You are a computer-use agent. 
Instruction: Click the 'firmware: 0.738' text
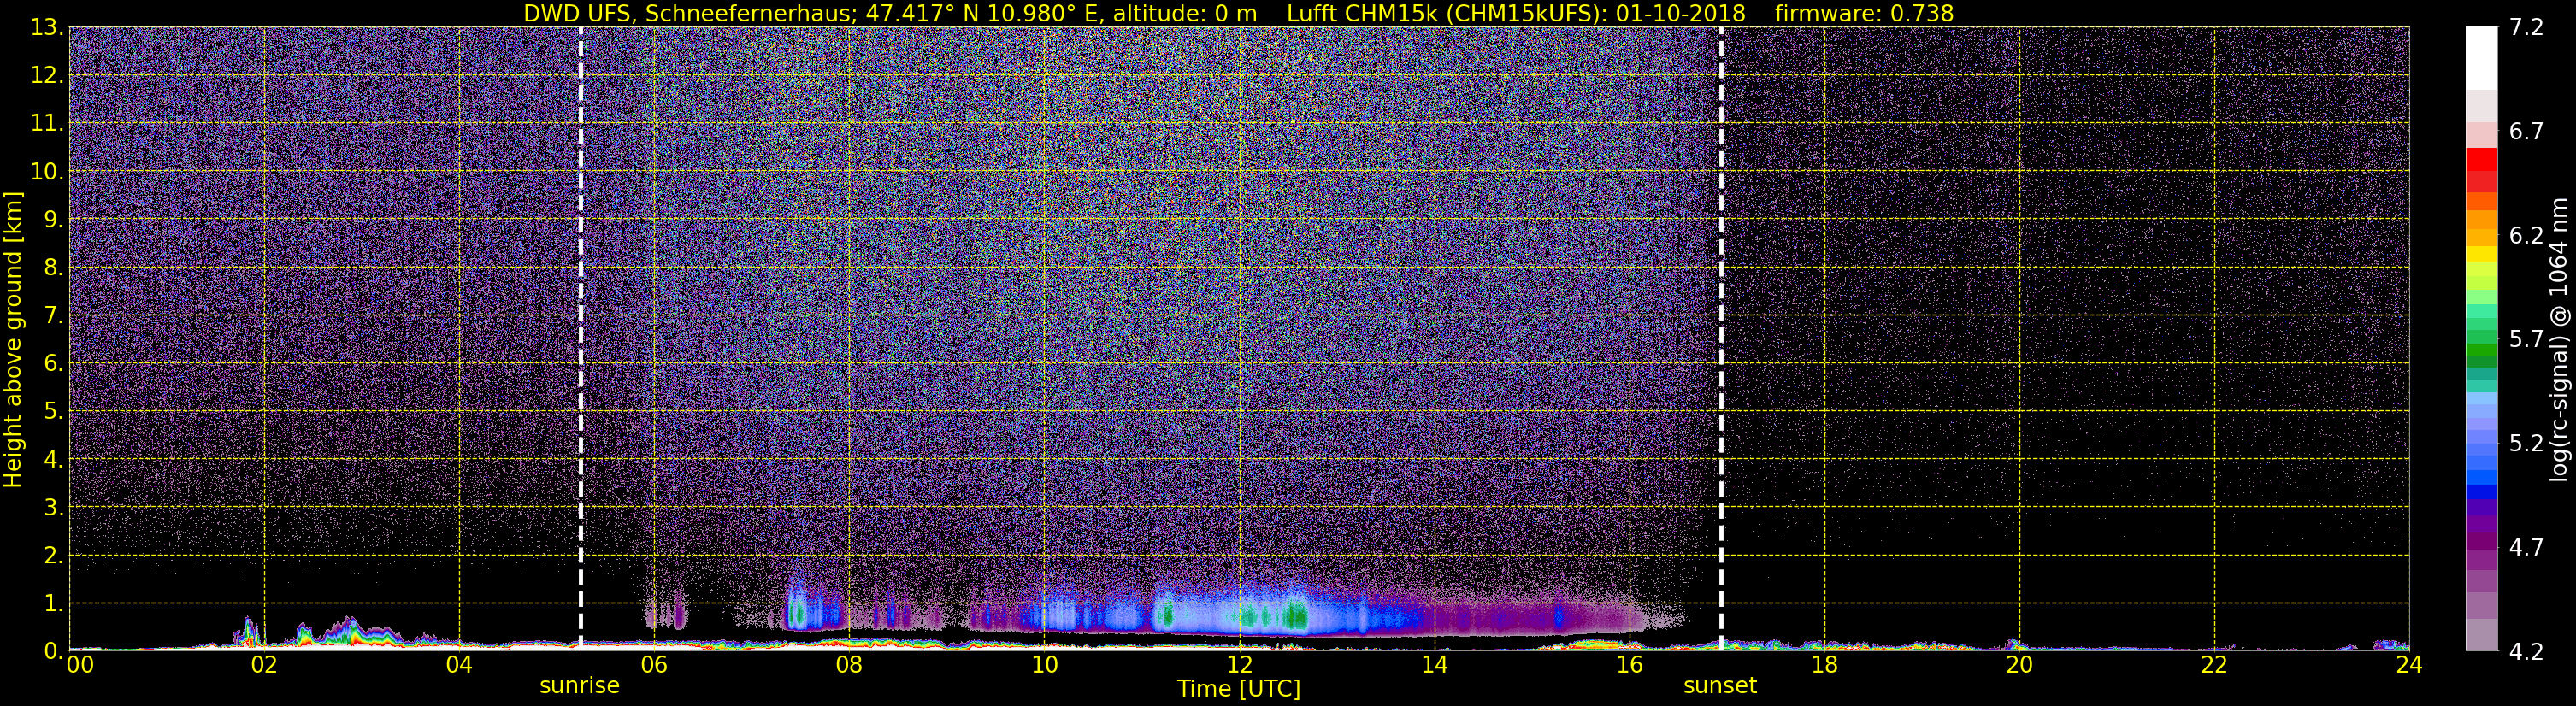tap(1864, 13)
